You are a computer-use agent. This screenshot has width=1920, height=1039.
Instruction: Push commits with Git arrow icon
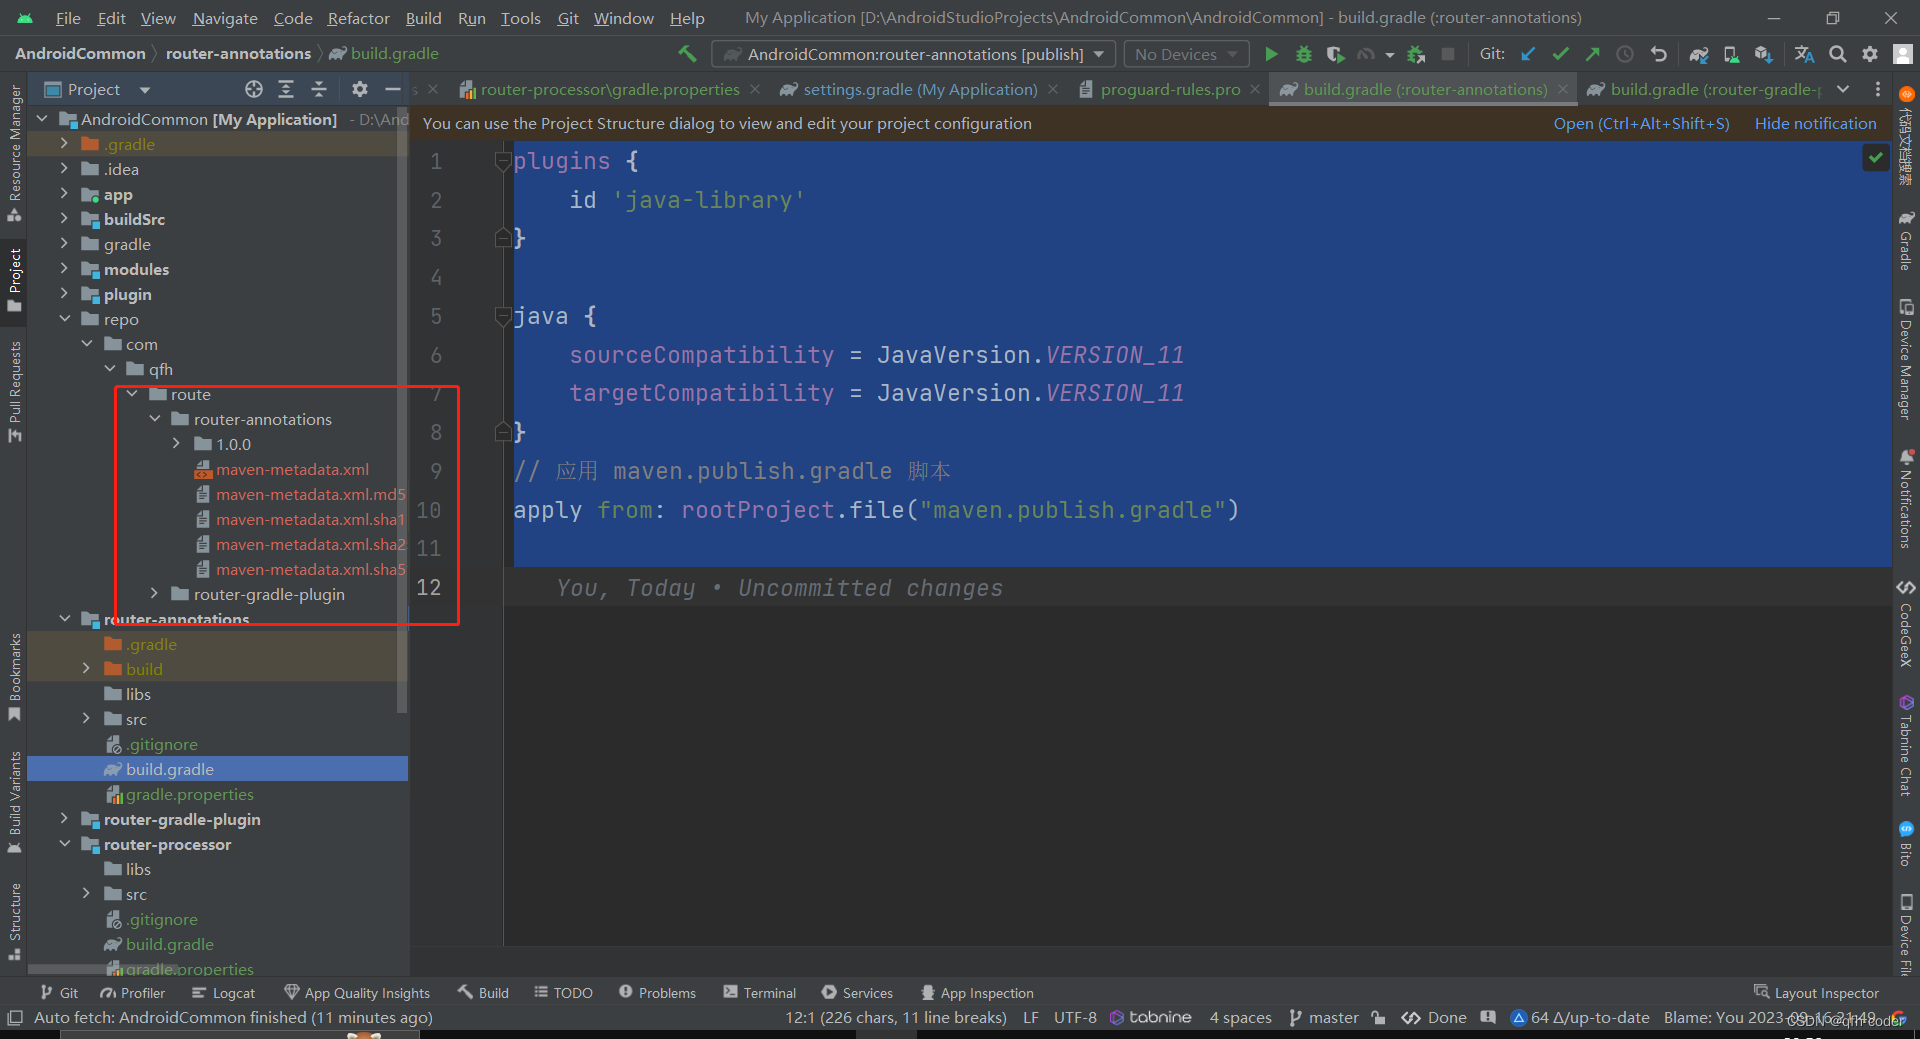point(1592,54)
